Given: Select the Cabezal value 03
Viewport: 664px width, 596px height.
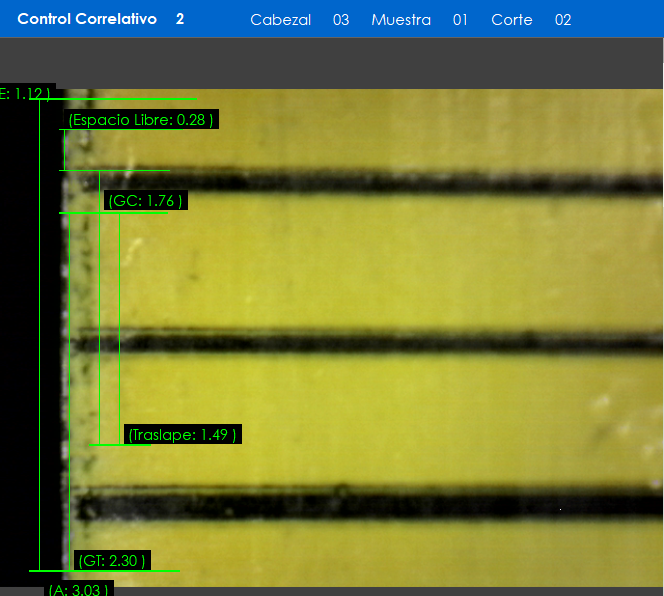Looking at the screenshot, I should coord(341,20).
